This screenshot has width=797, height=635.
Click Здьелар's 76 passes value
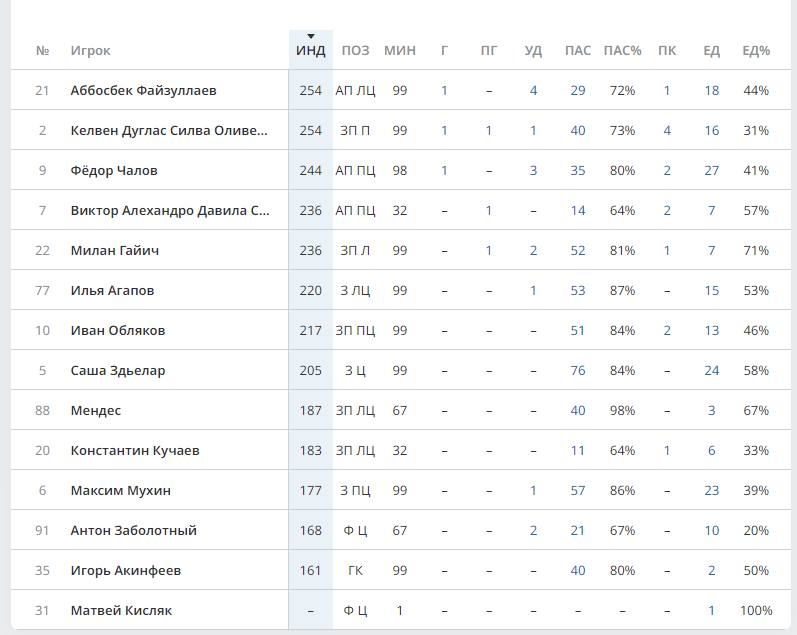pos(577,371)
